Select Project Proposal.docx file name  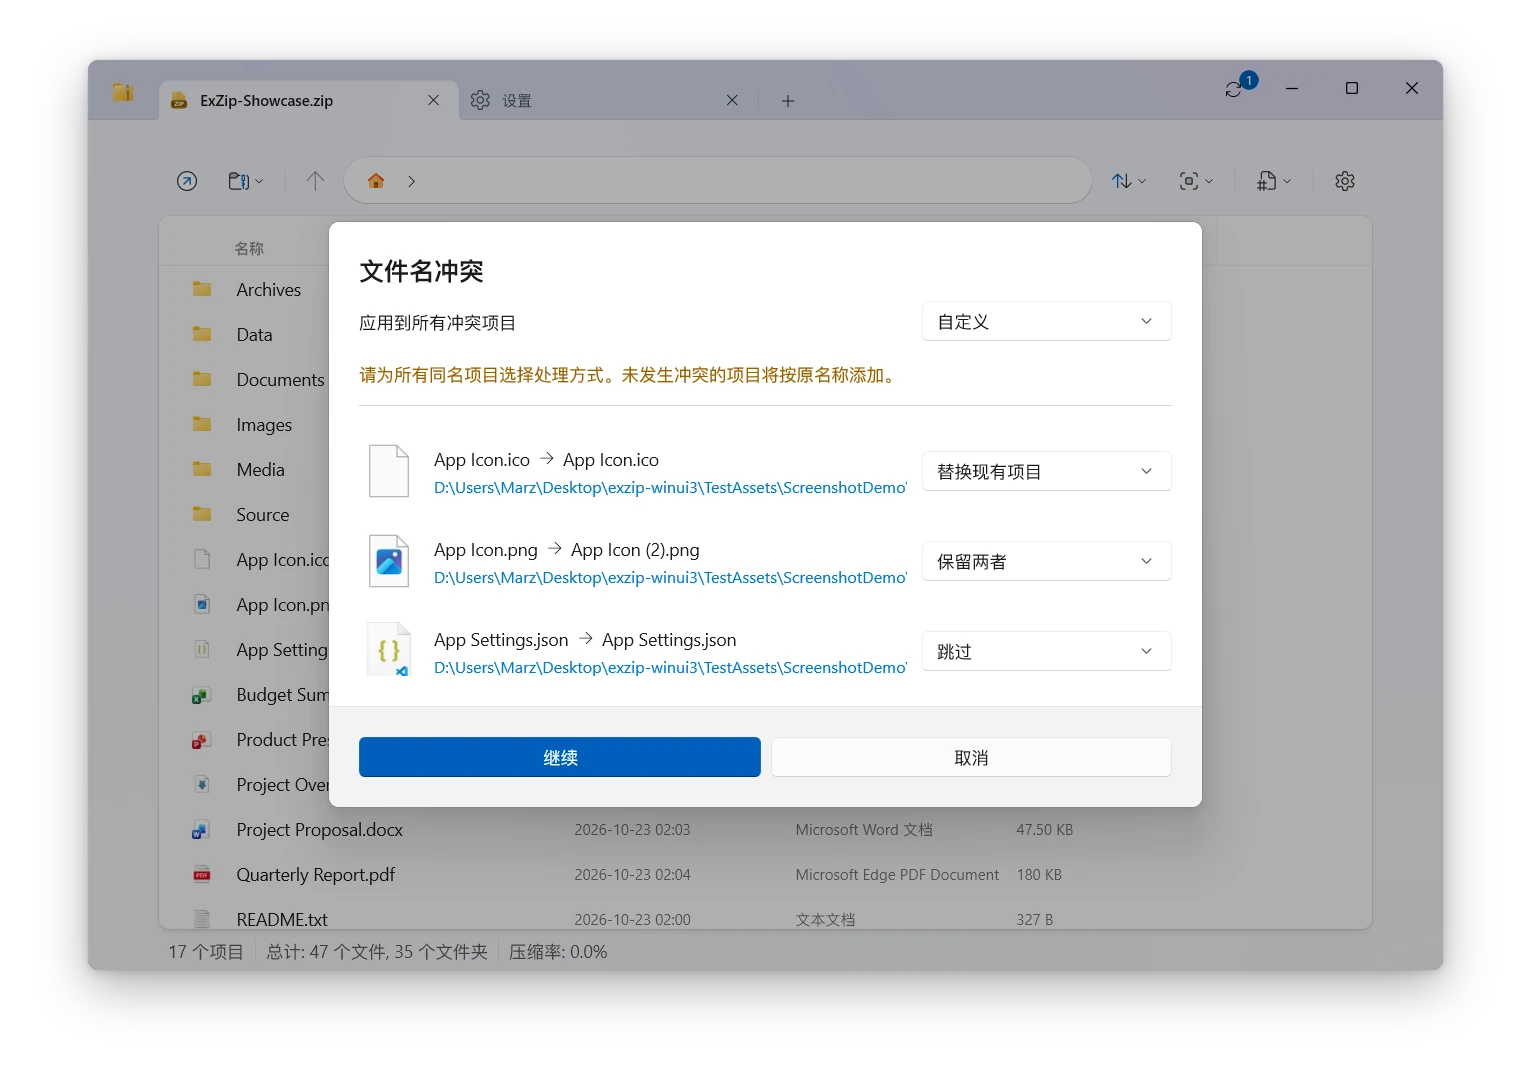(320, 830)
